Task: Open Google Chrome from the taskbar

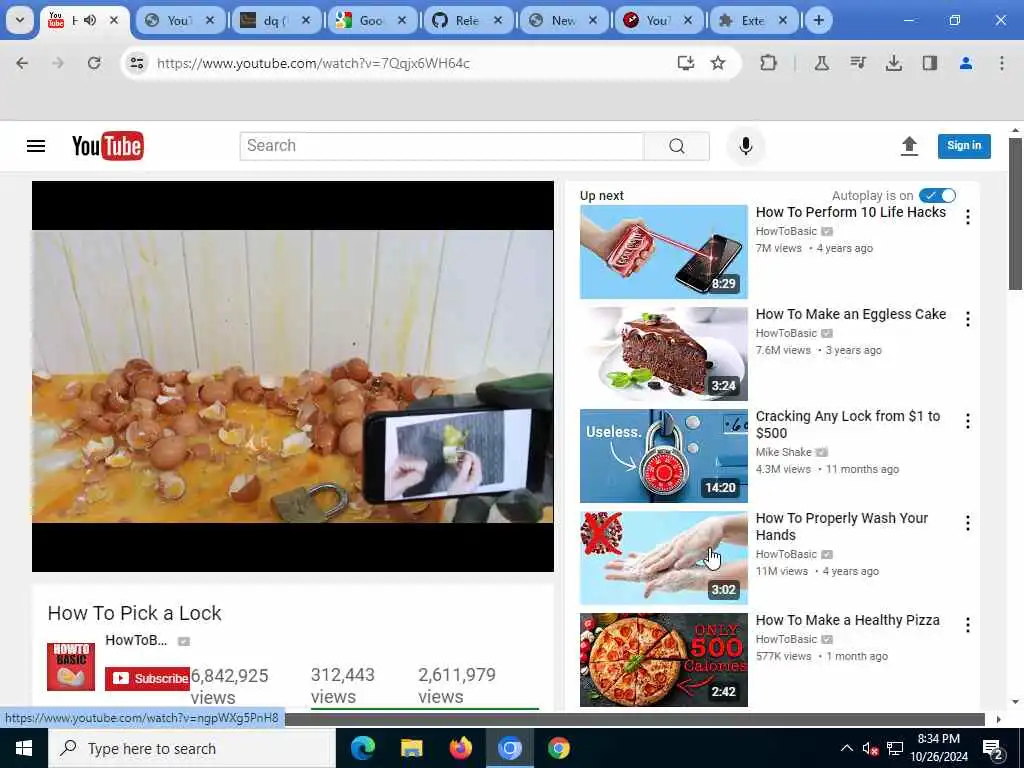Action: pos(559,748)
